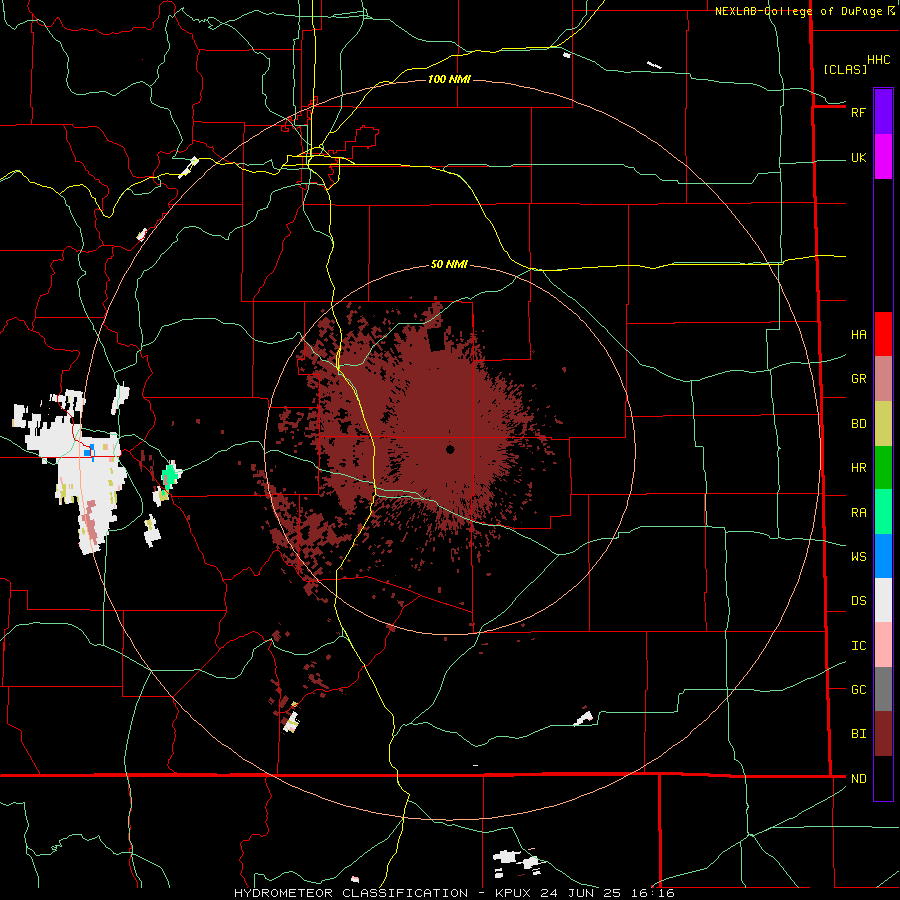Click the RA light green swatch
This screenshot has height=900, width=900.
883,512
